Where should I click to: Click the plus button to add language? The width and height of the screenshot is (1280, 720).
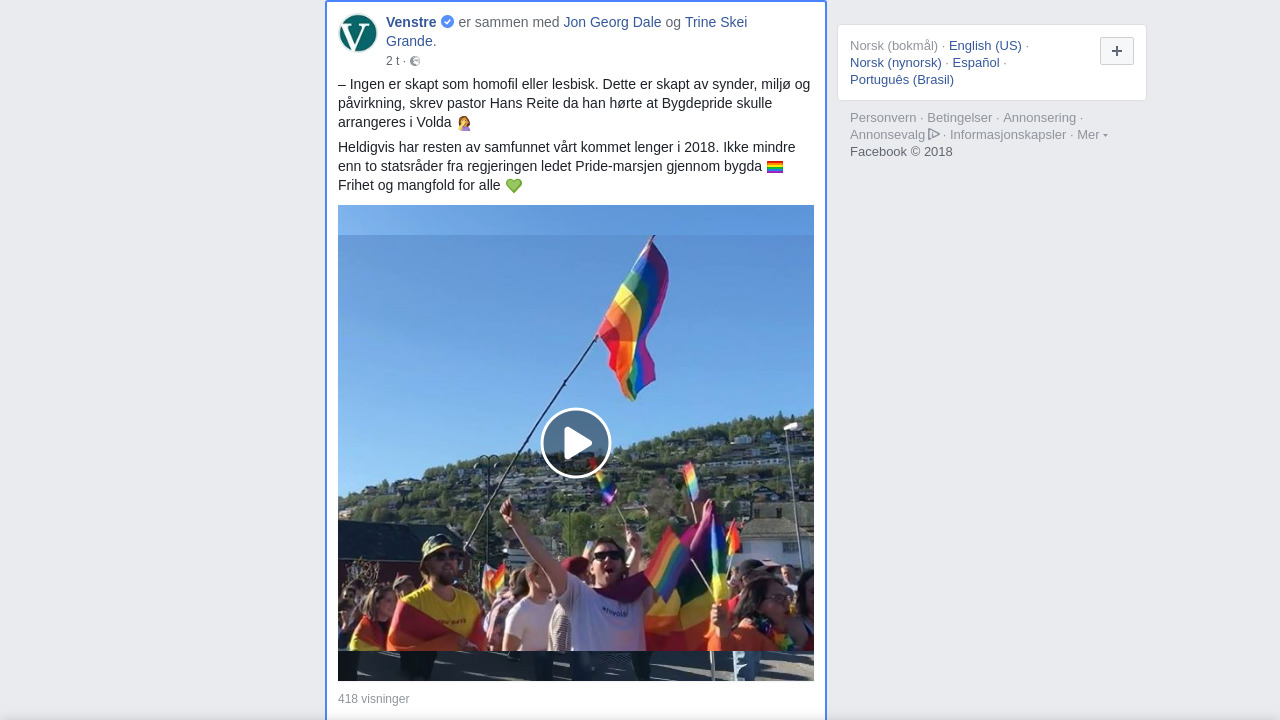pyautogui.click(x=1117, y=51)
